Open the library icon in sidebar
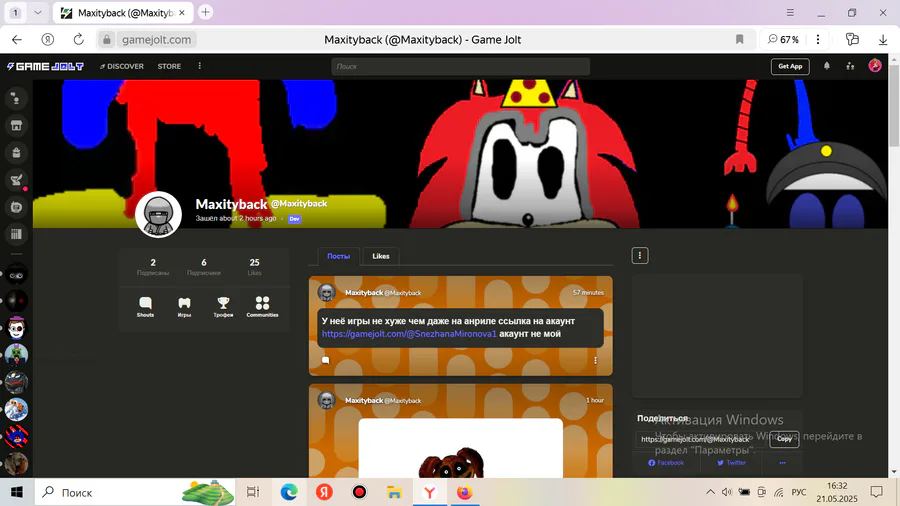This screenshot has height=506, width=900. click(16, 234)
